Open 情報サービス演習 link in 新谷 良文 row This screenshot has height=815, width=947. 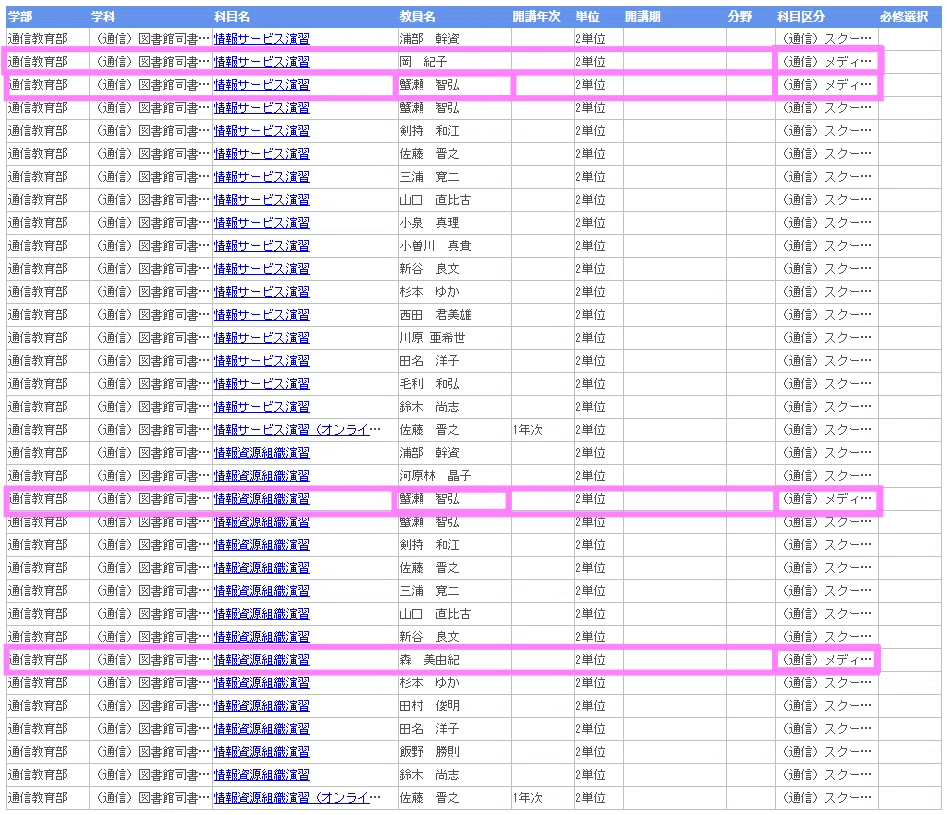coord(262,268)
